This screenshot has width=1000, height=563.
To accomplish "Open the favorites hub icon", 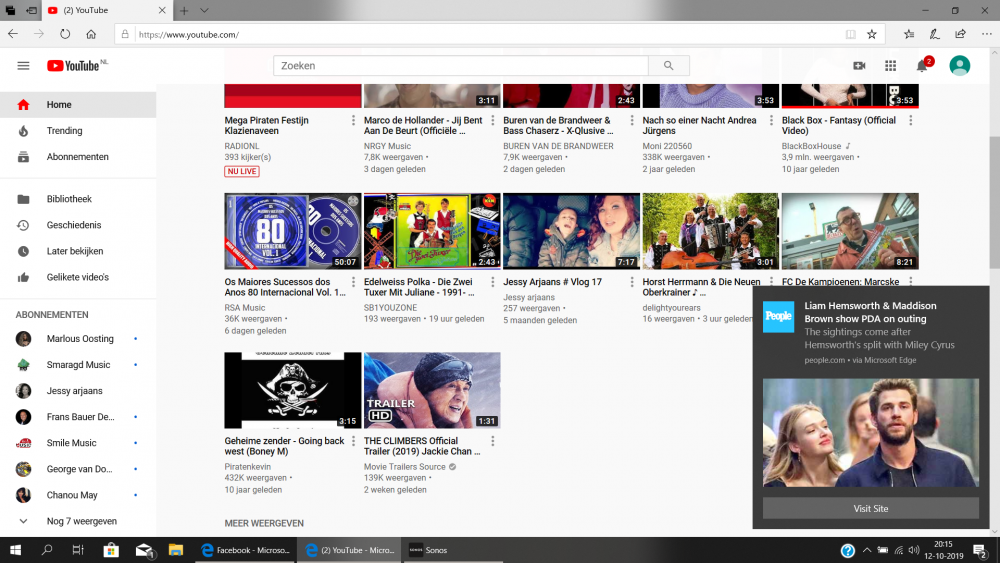I will point(909,34).
